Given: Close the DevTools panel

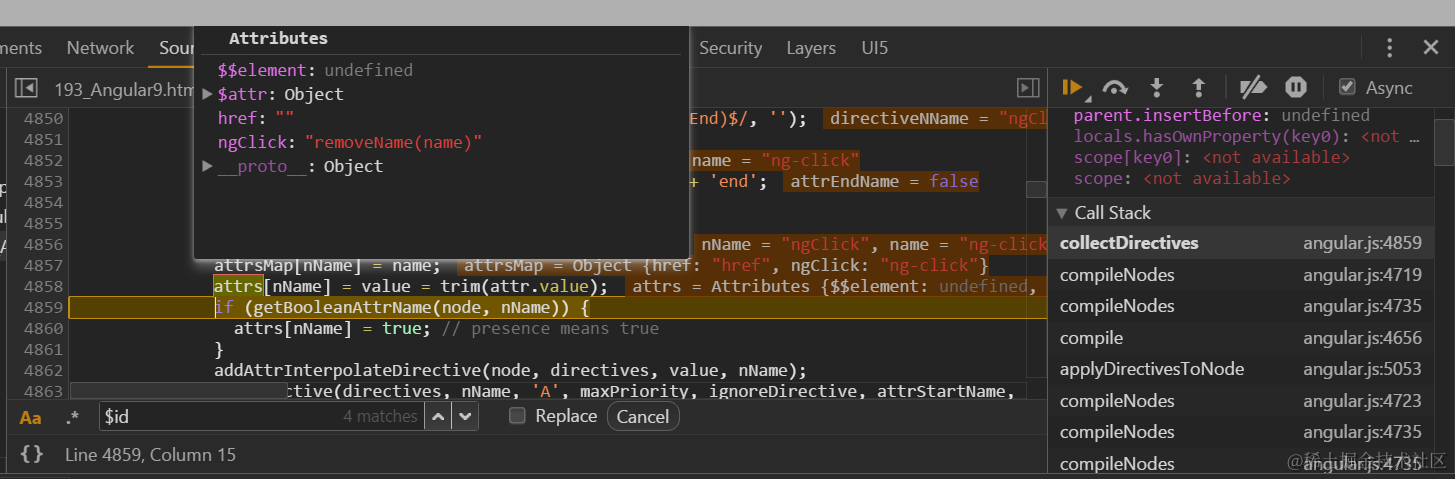Looking at the screenshot, I should tap(1431, 48).
